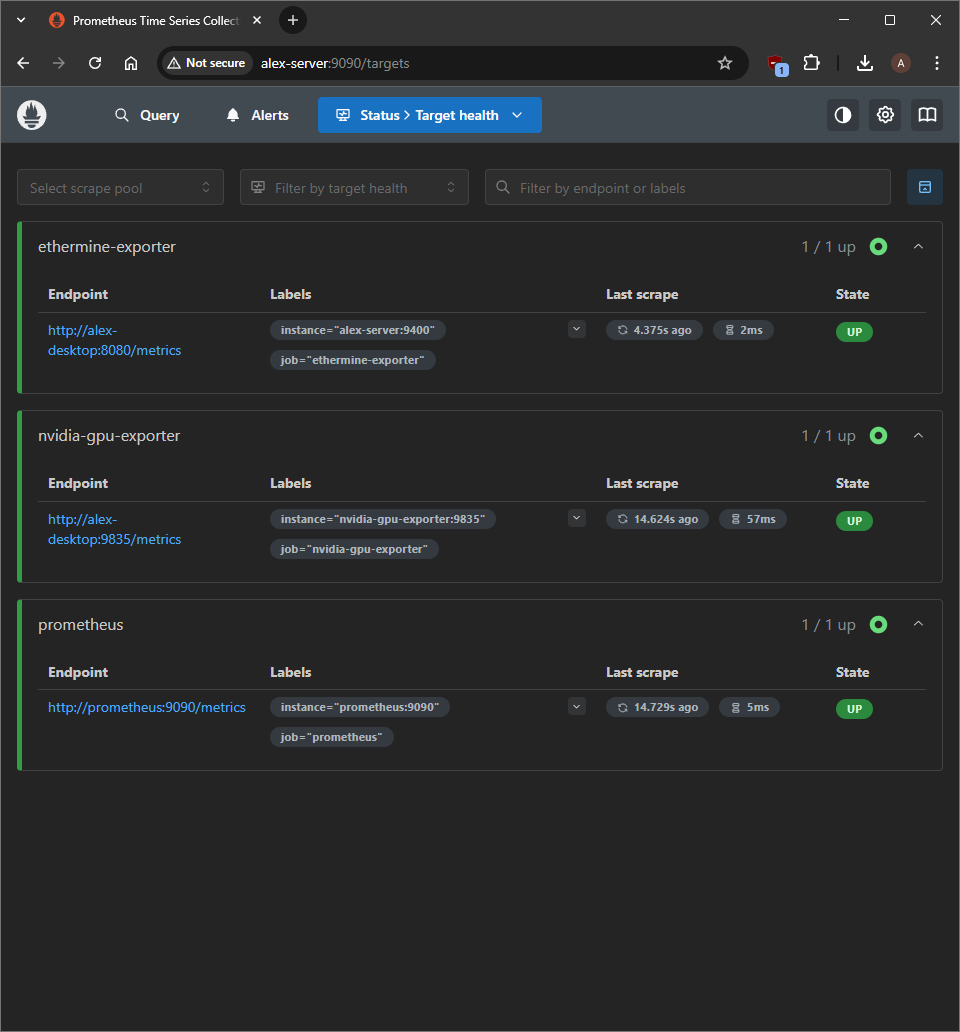Click the ethermine-exporter pool title
960x1032 pixels.
click(107, 247)
